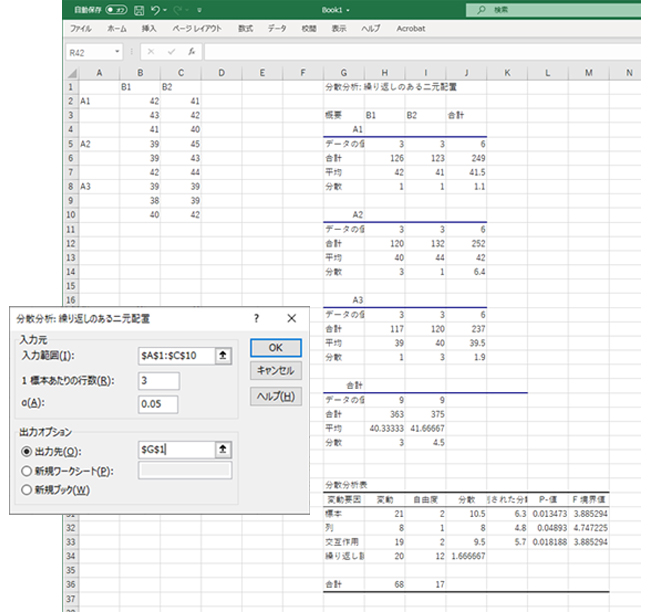The width and height of the screenshot is (650, 612).
Task: Click the Redo icon
Action: [x=178, y=10]
